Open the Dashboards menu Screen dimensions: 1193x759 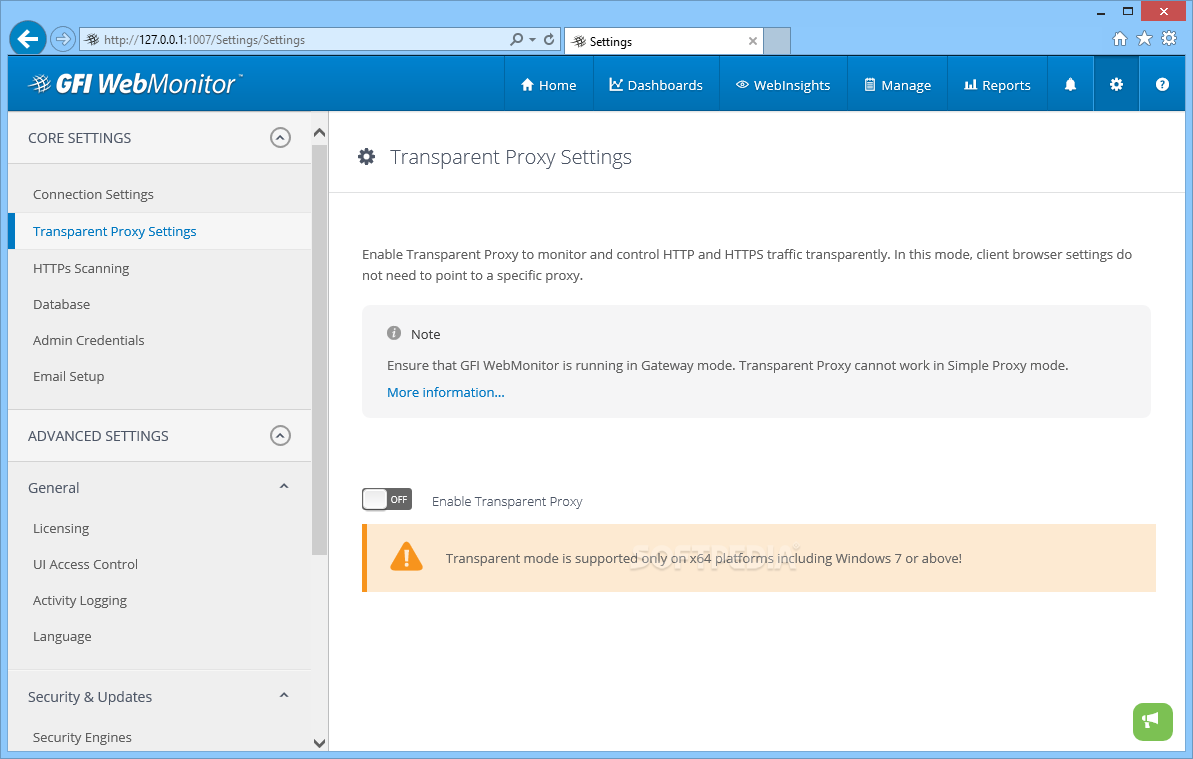(656, 85)
